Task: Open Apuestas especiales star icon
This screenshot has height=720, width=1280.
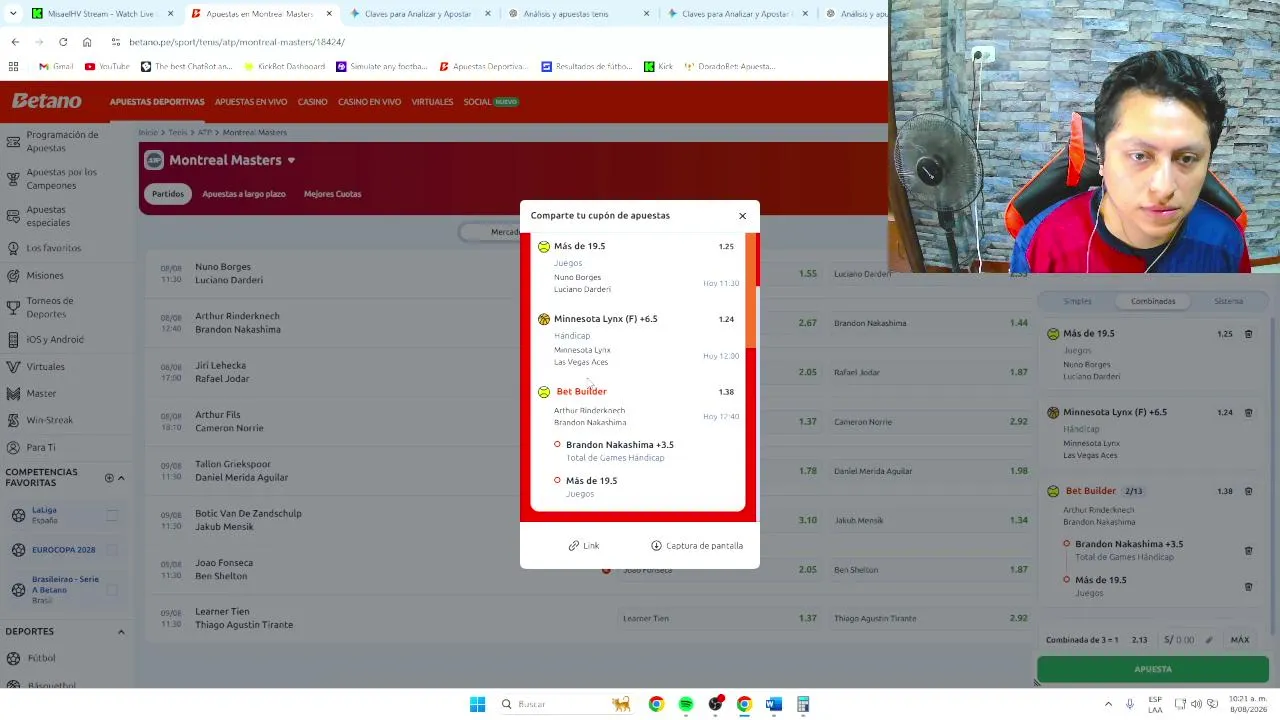Action: 13,216
